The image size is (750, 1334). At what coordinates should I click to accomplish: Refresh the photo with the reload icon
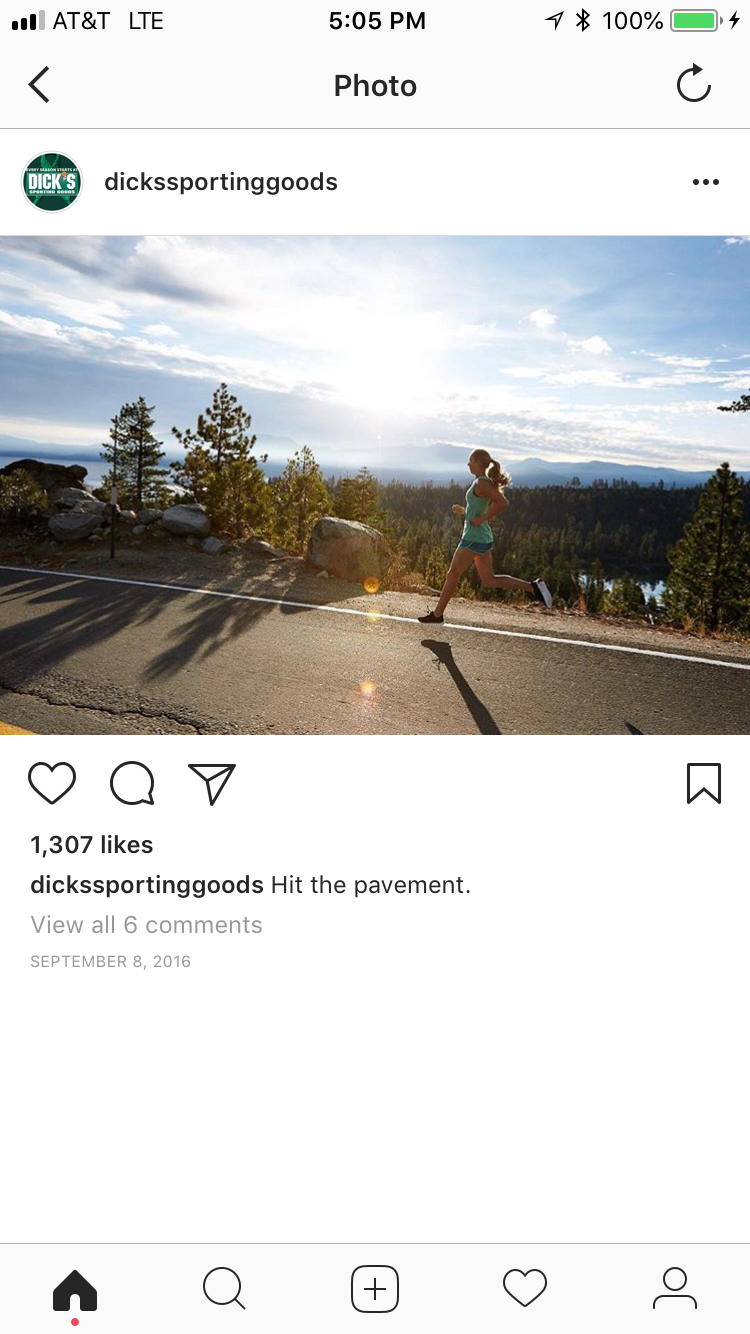click(693, 85)
